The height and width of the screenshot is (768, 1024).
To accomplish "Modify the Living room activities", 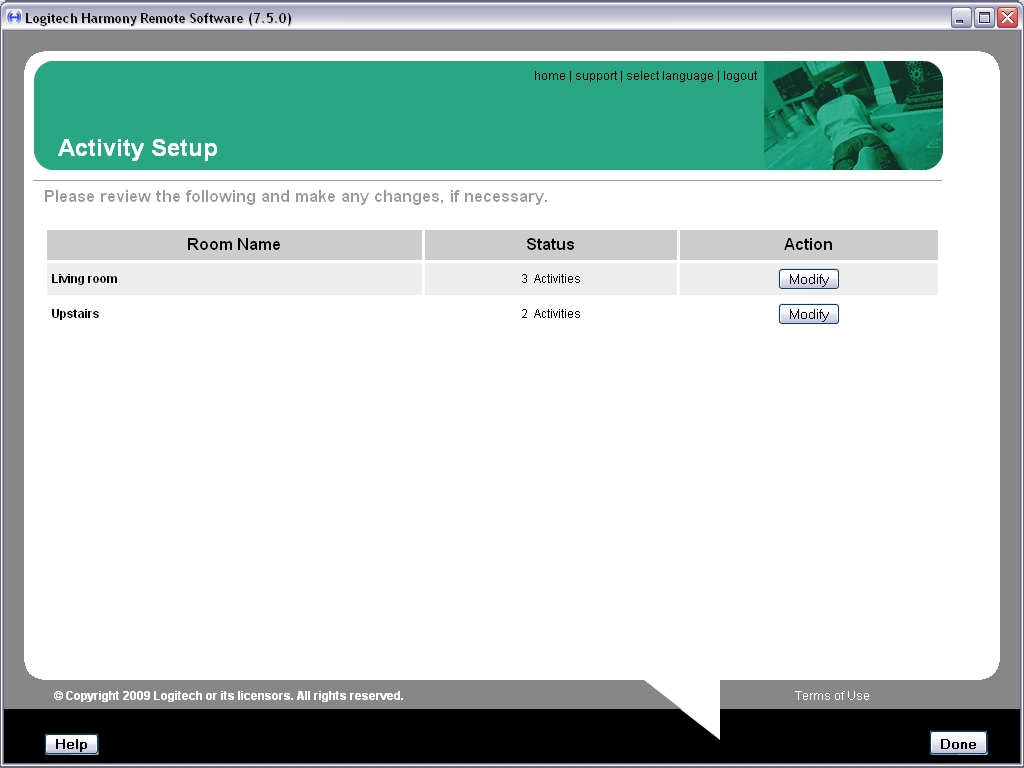I will (x=808, y=279).
